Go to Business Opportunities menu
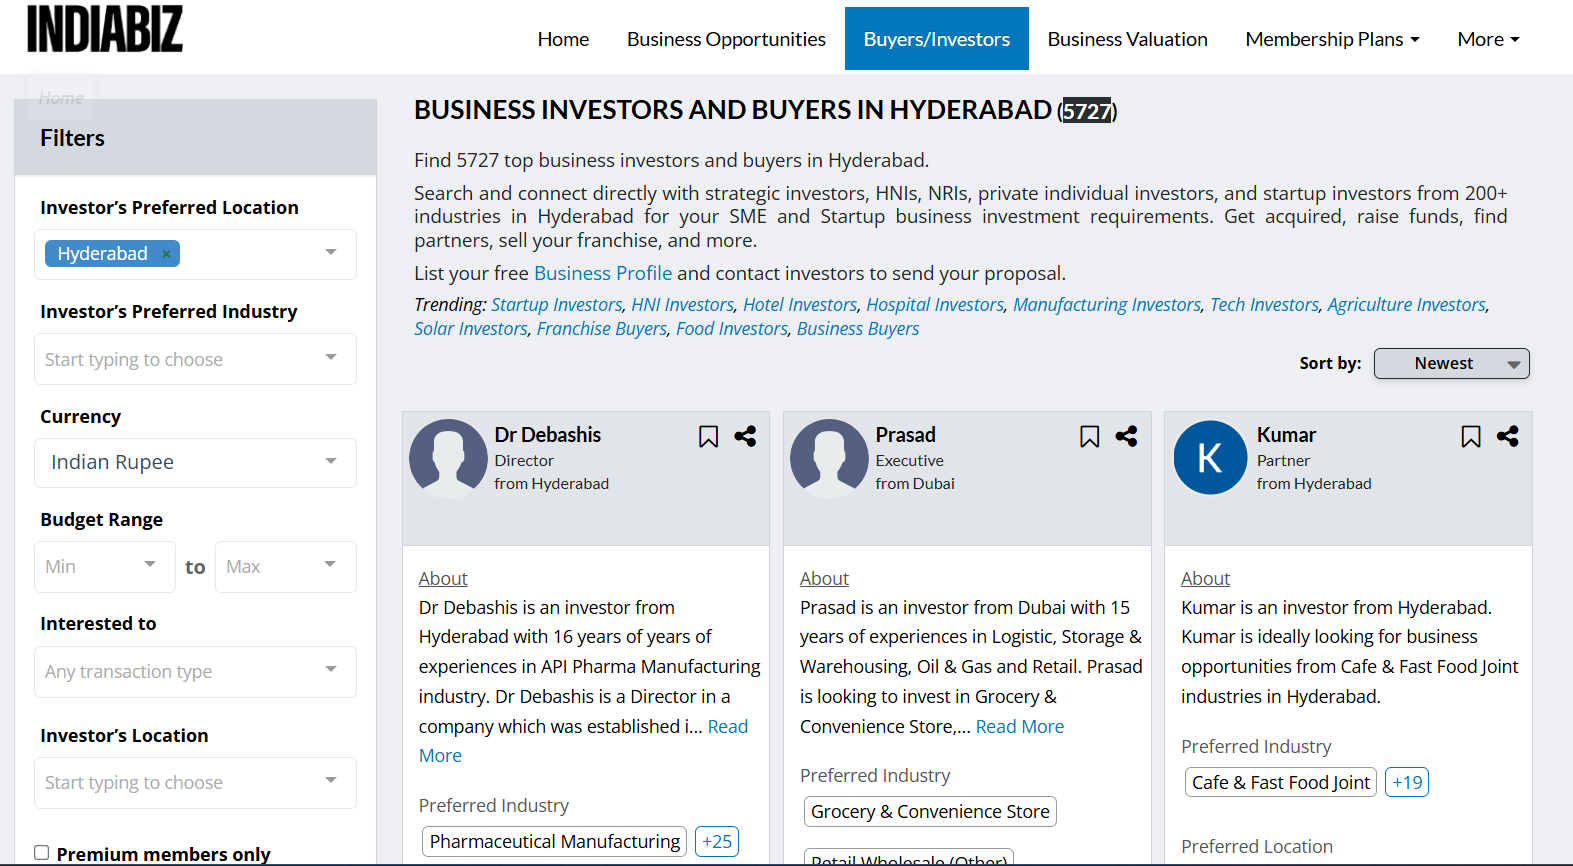The image size is (1573, 866). 726,39
